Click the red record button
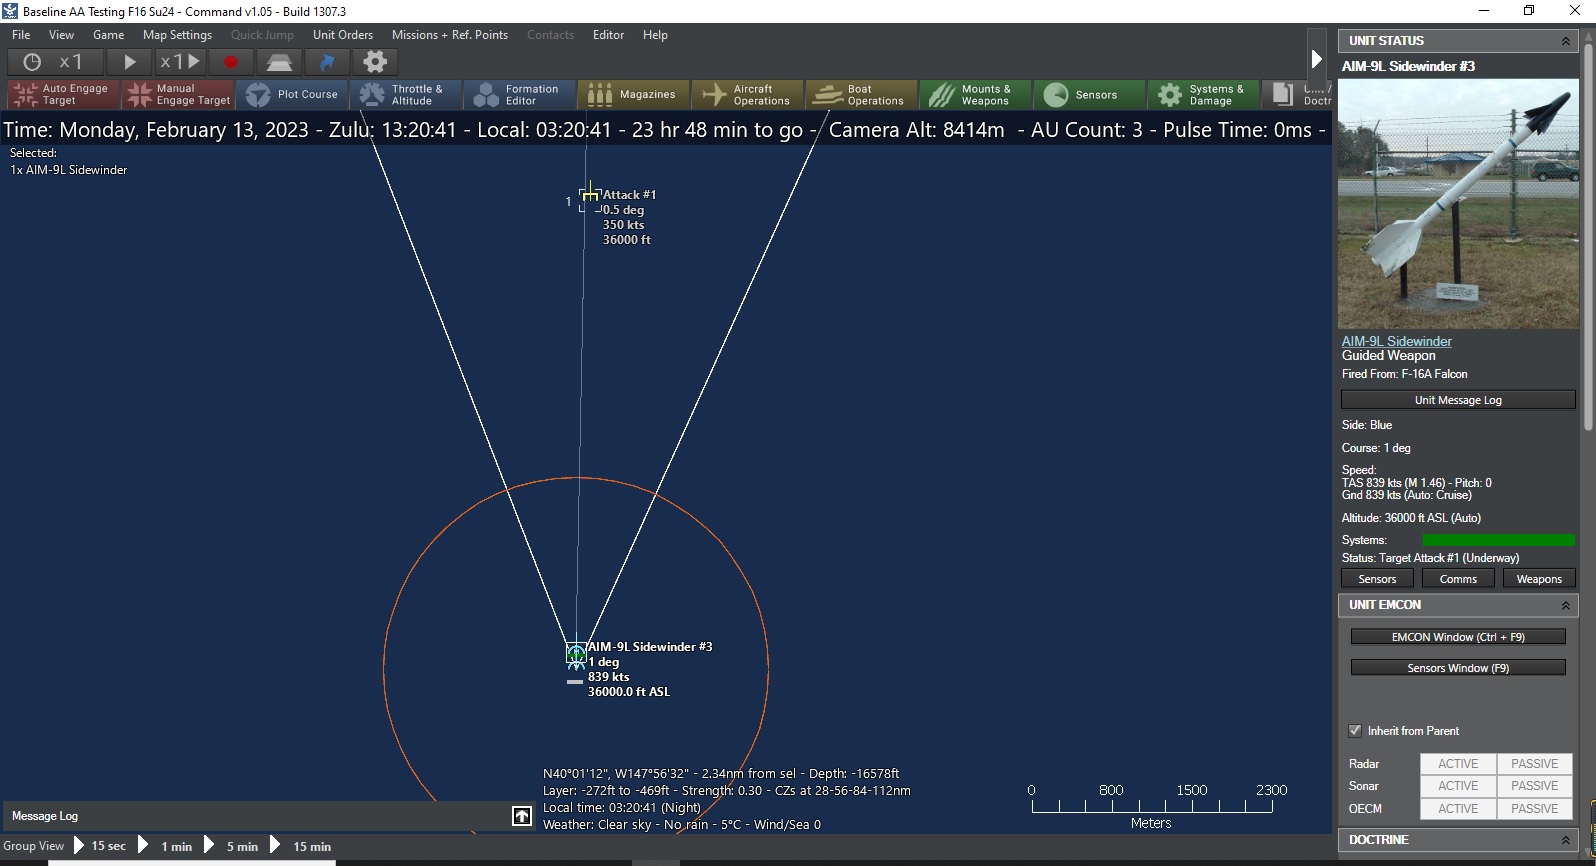Viewport: 1596px width, 866px height. point(231,62)
